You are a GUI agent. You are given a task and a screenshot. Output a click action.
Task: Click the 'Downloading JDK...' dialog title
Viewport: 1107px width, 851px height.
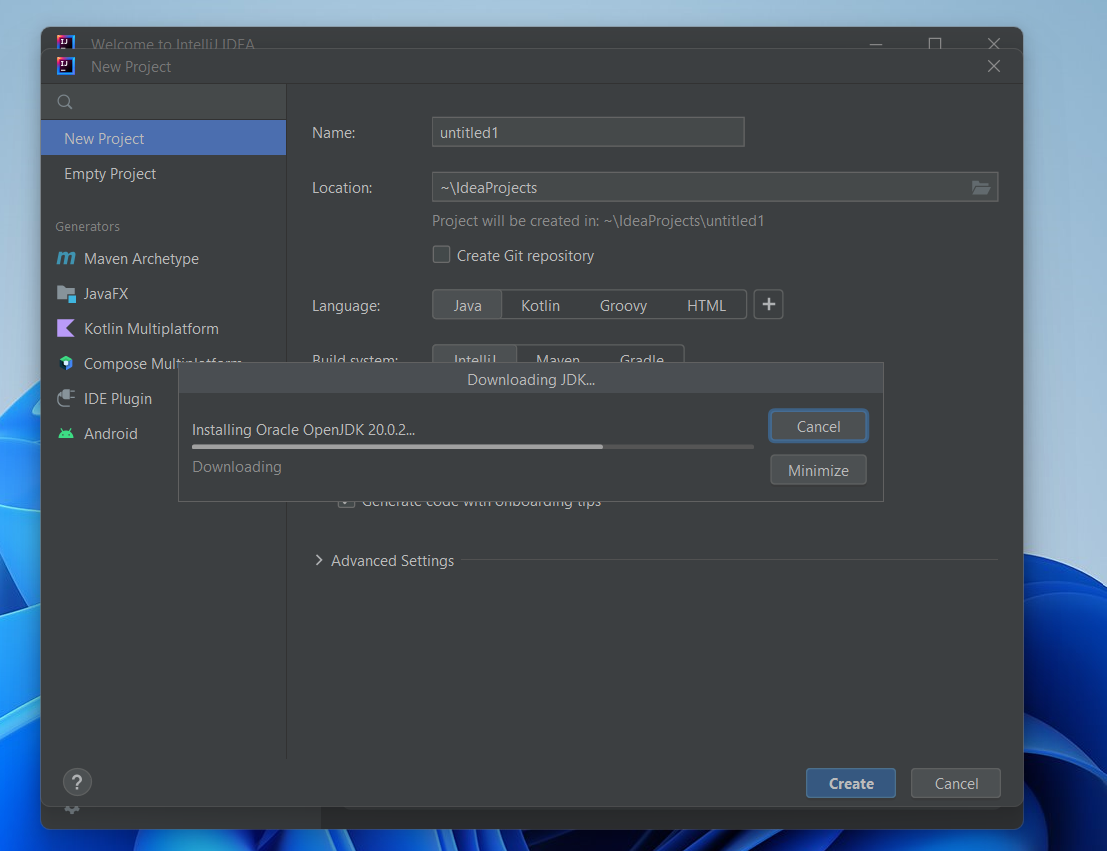point(531,379)
